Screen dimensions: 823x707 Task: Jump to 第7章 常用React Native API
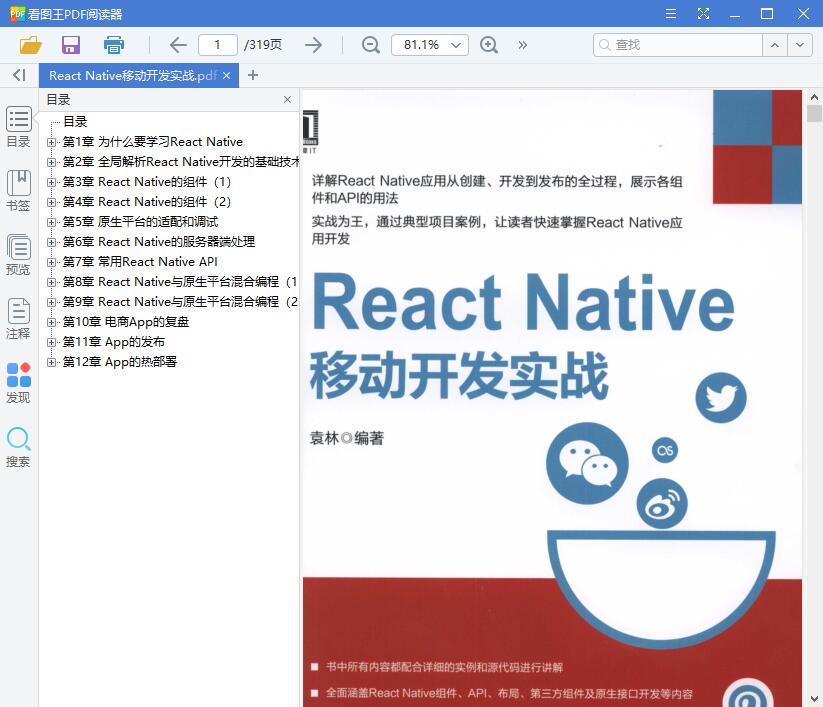click(140, 261)
